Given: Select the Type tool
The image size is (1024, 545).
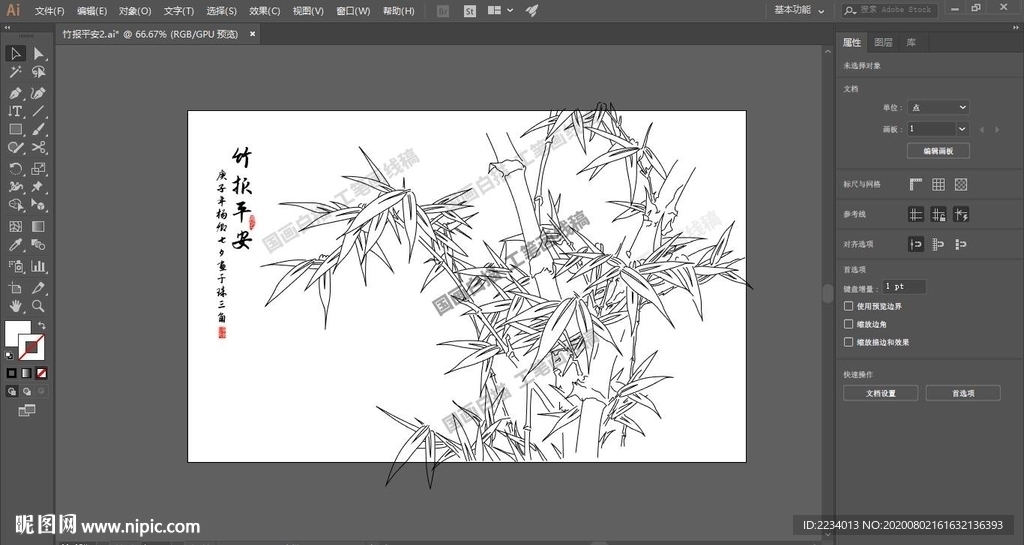Looking at the screenshot, I should pyautogui.click(x=15, y=111).
